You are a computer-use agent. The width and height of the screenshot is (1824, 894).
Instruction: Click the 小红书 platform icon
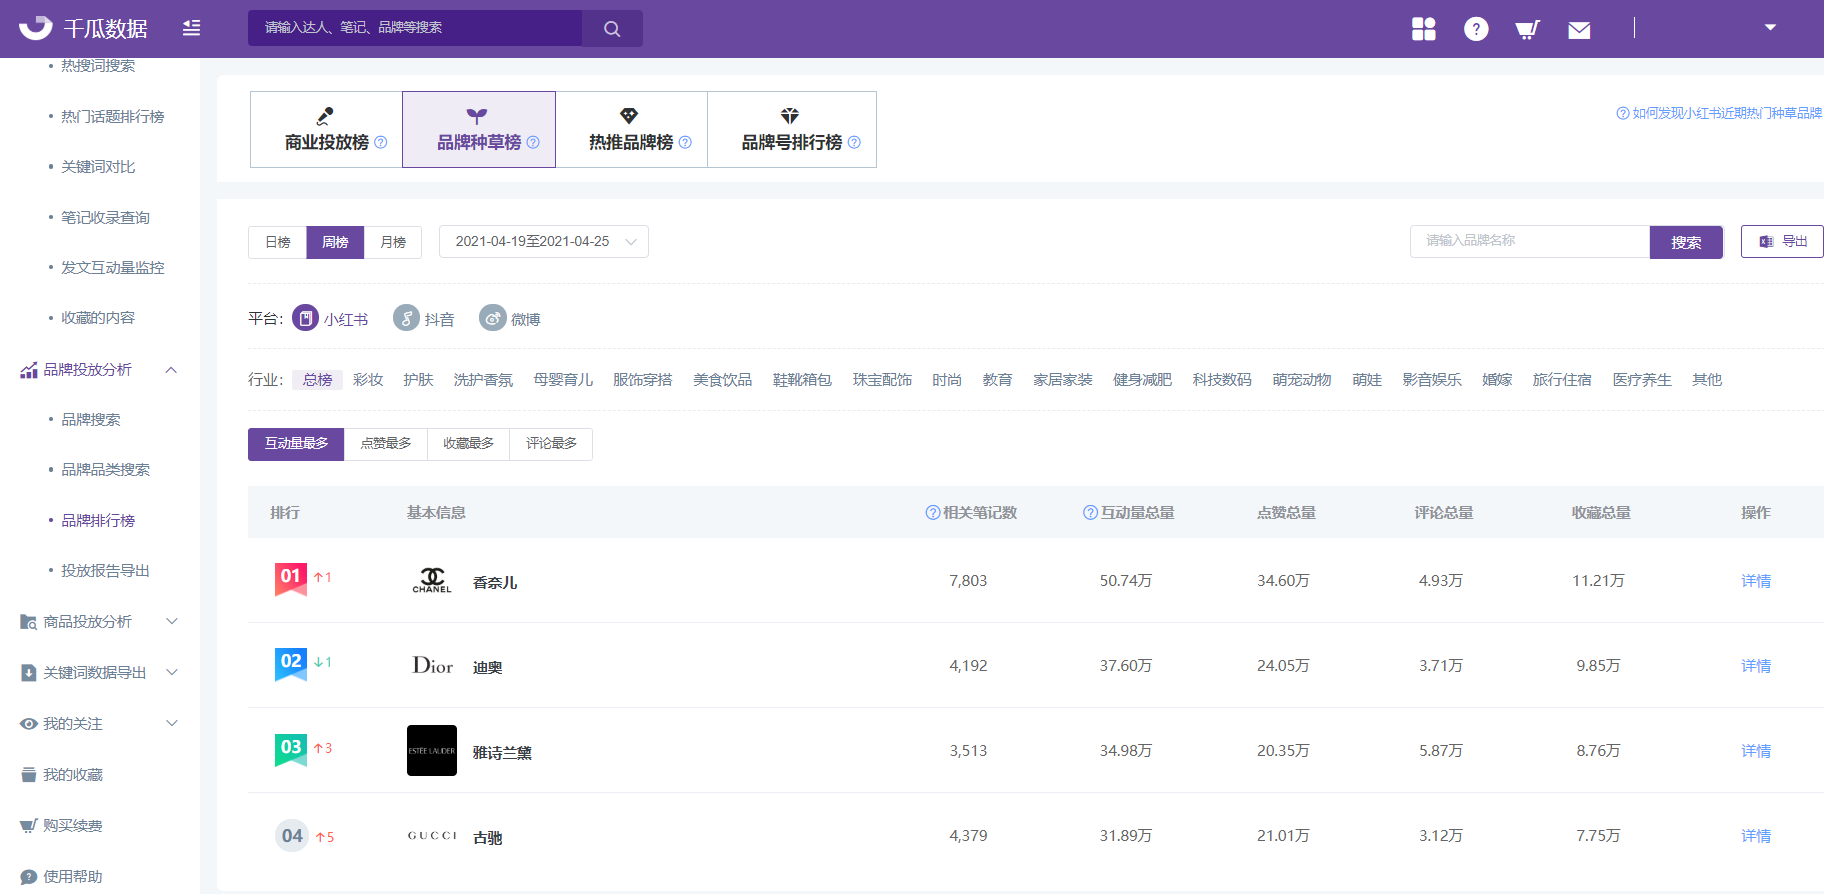point(305,318)
